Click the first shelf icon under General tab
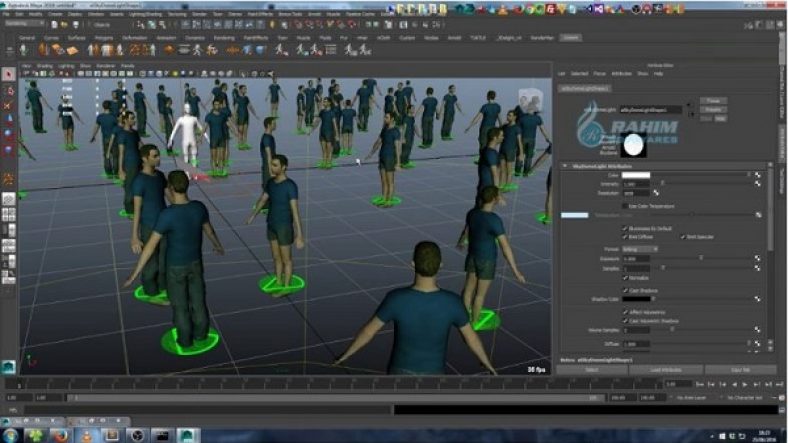Viewport: 788px width, 443px height. coord(25,50)
